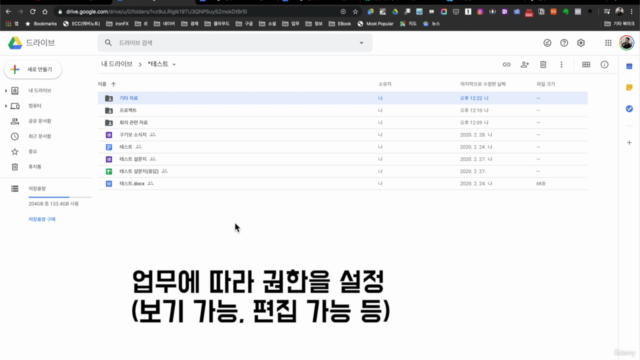Select the 회의 관련 자료 folder row
This screenshot has width=640, height=360.
342,123
